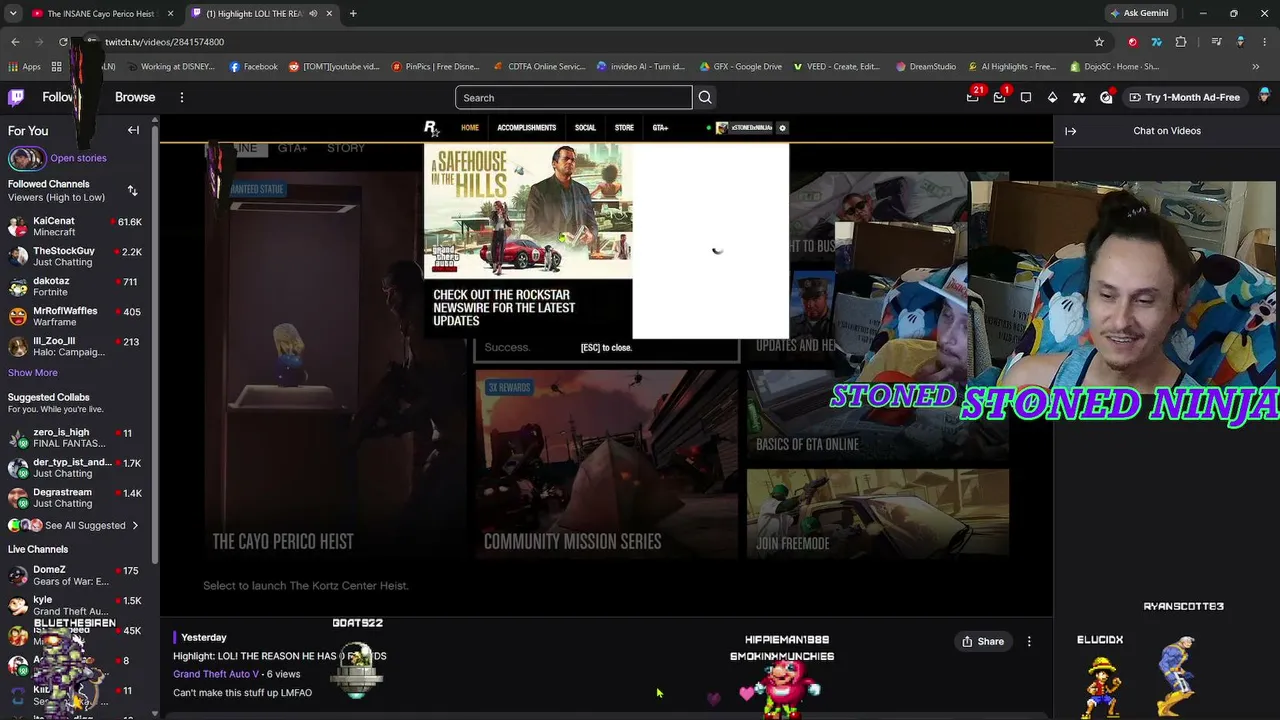The width and height of the screenshot is (1280, 720).
Task: Open the Apps bookmarks shortcut
Action: (24, 67)
